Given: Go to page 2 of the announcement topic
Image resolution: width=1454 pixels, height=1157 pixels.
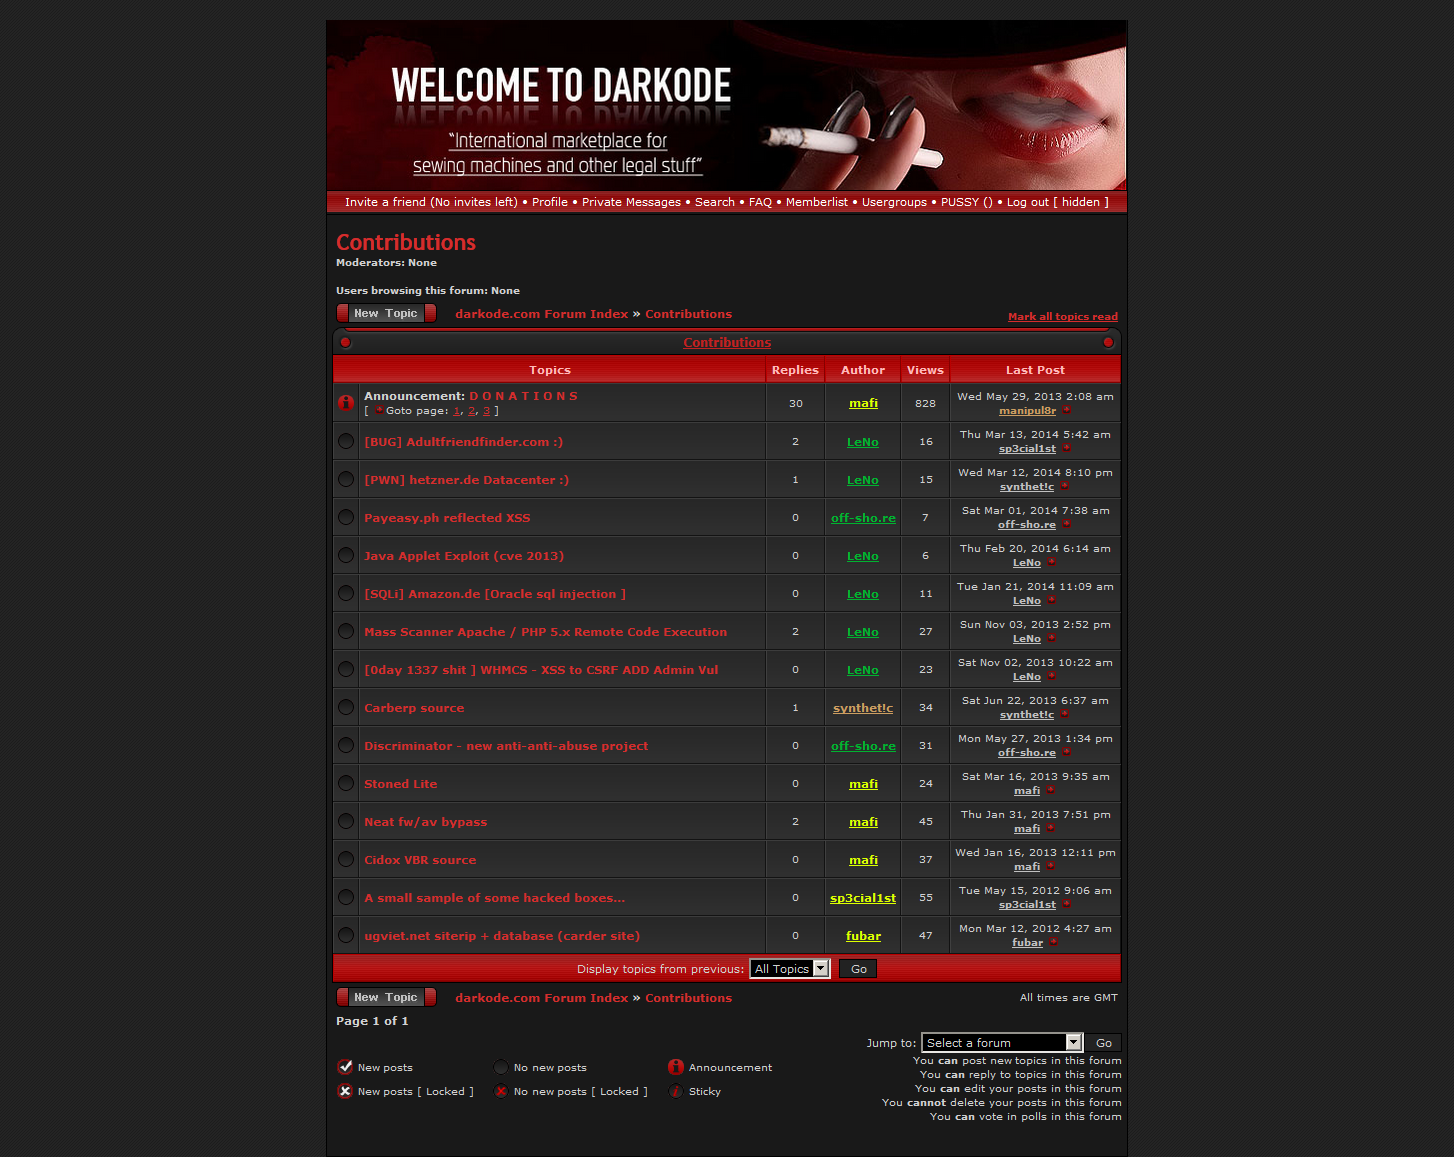Looking at the screenshot, I should pyautogui.click(x=471, y=411).
